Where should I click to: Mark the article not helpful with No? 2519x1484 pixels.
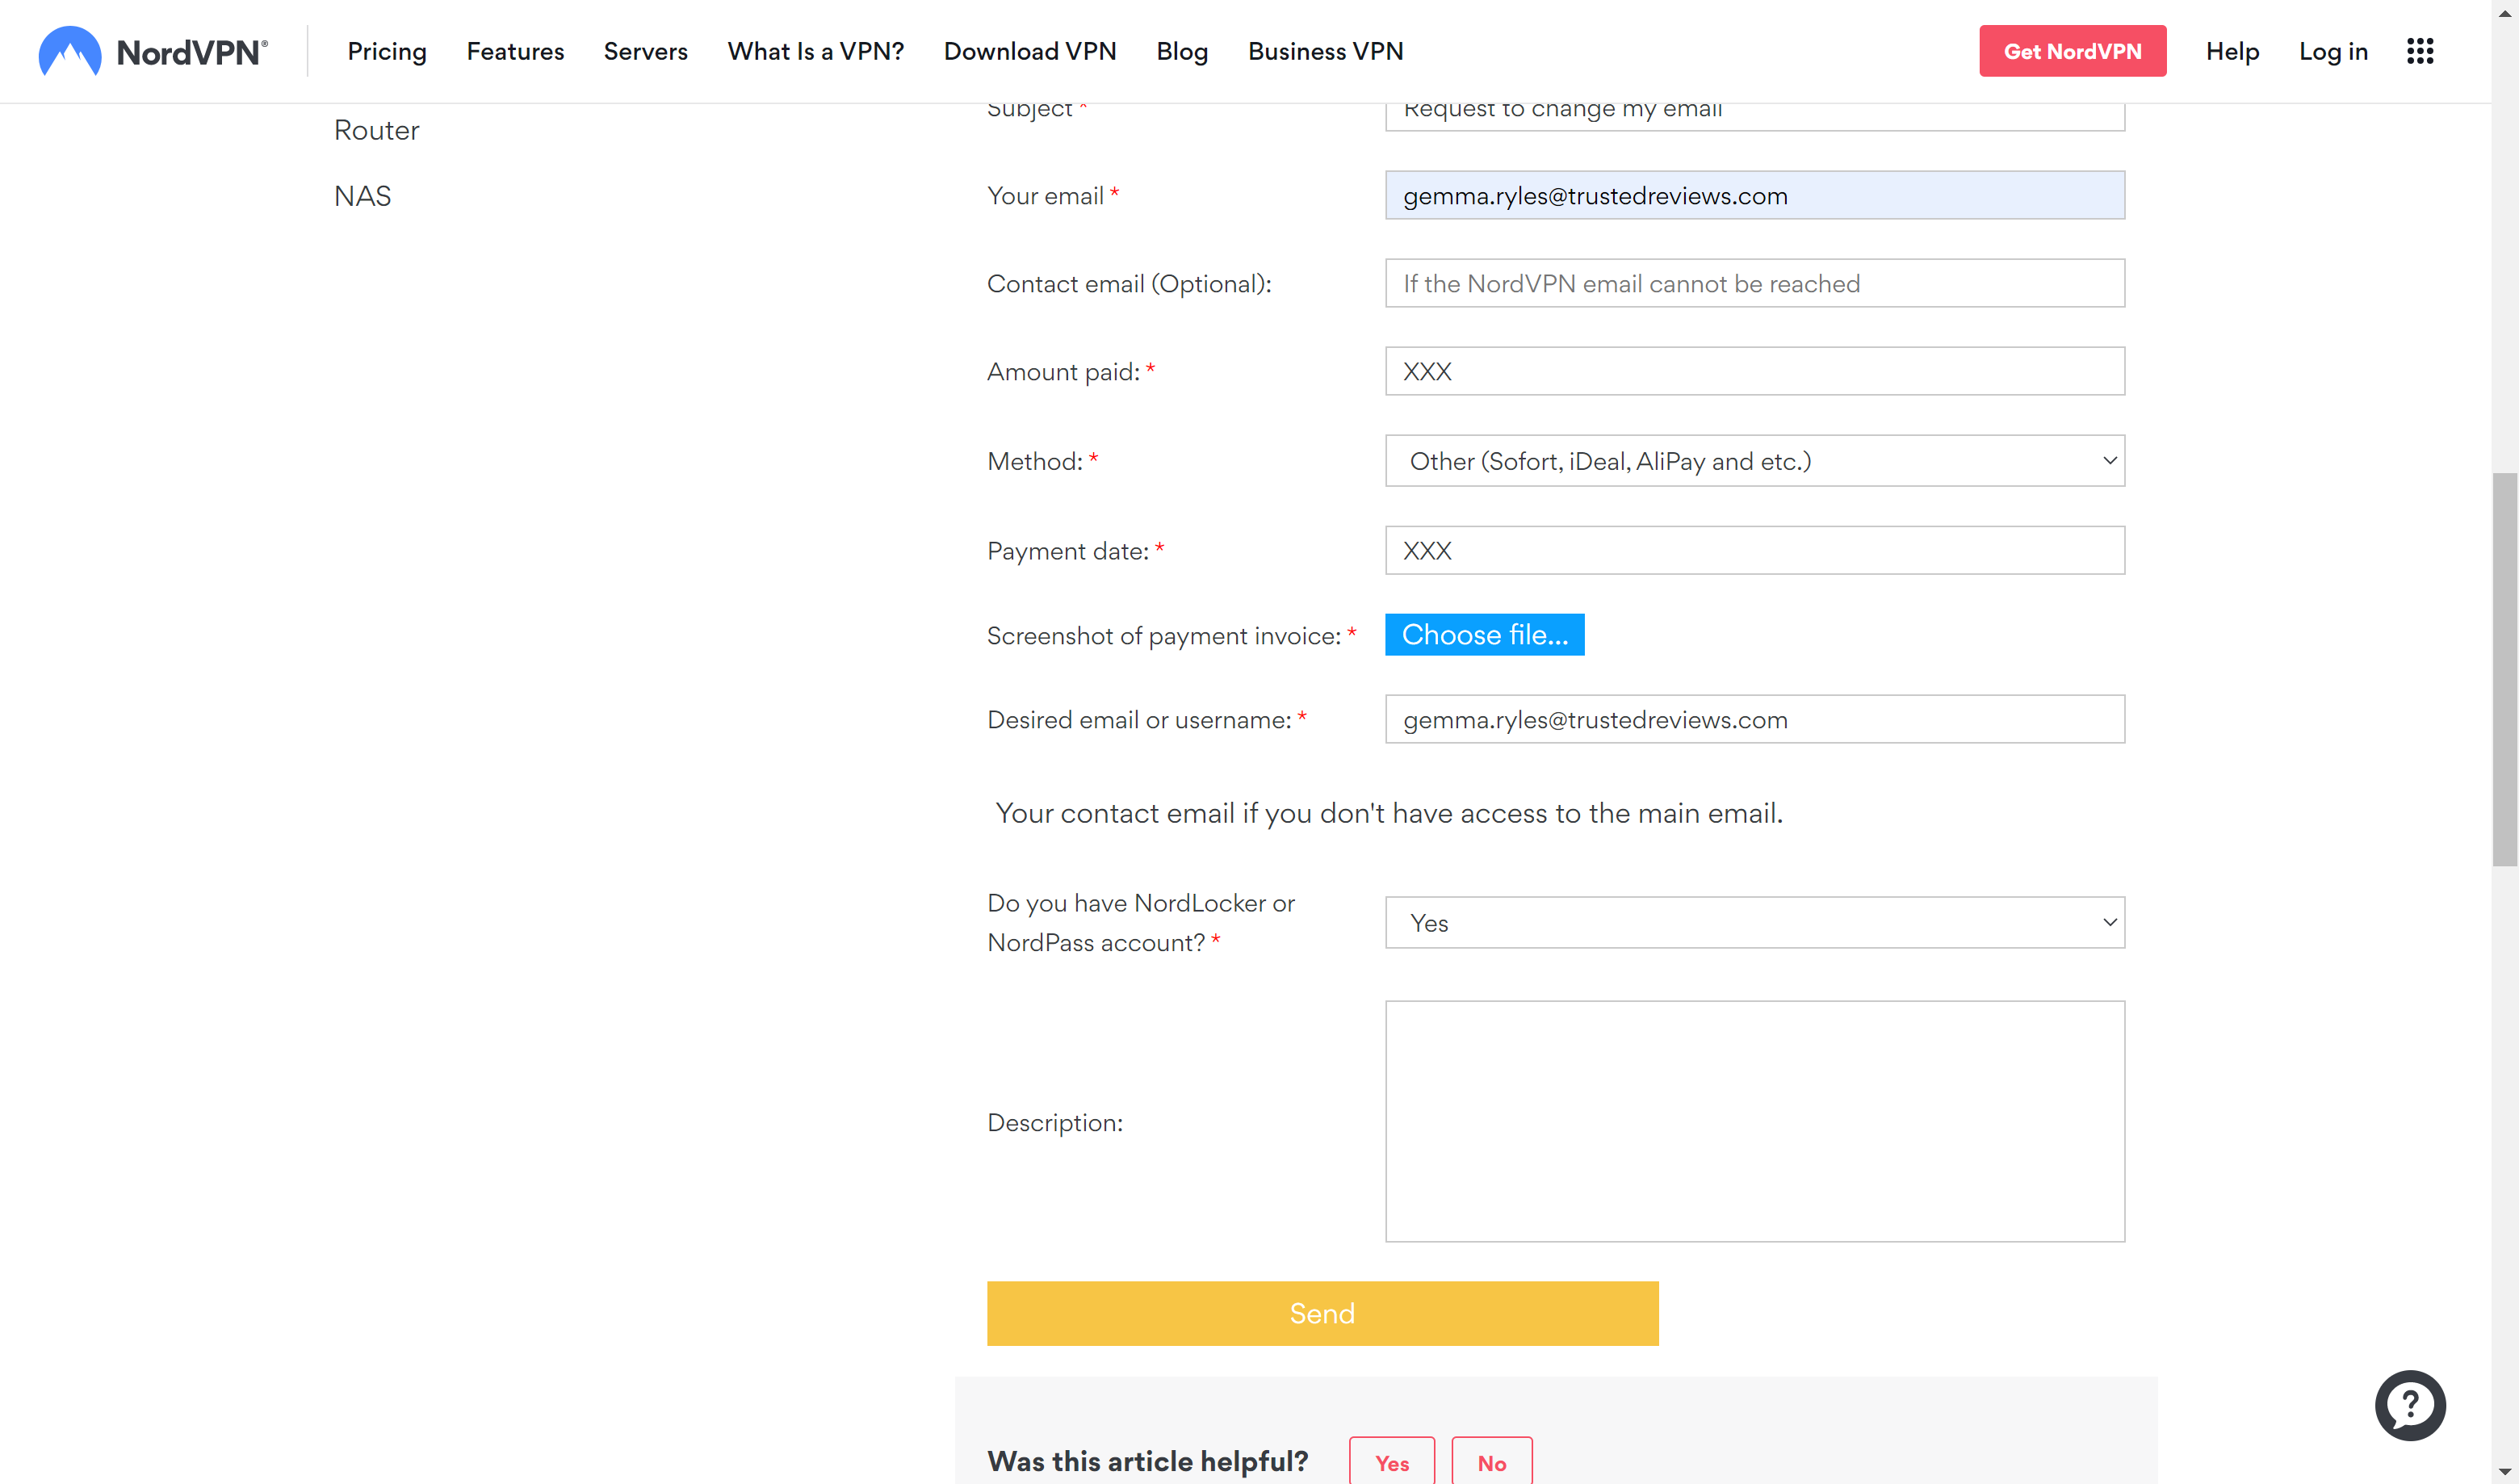(1491, 1462)
